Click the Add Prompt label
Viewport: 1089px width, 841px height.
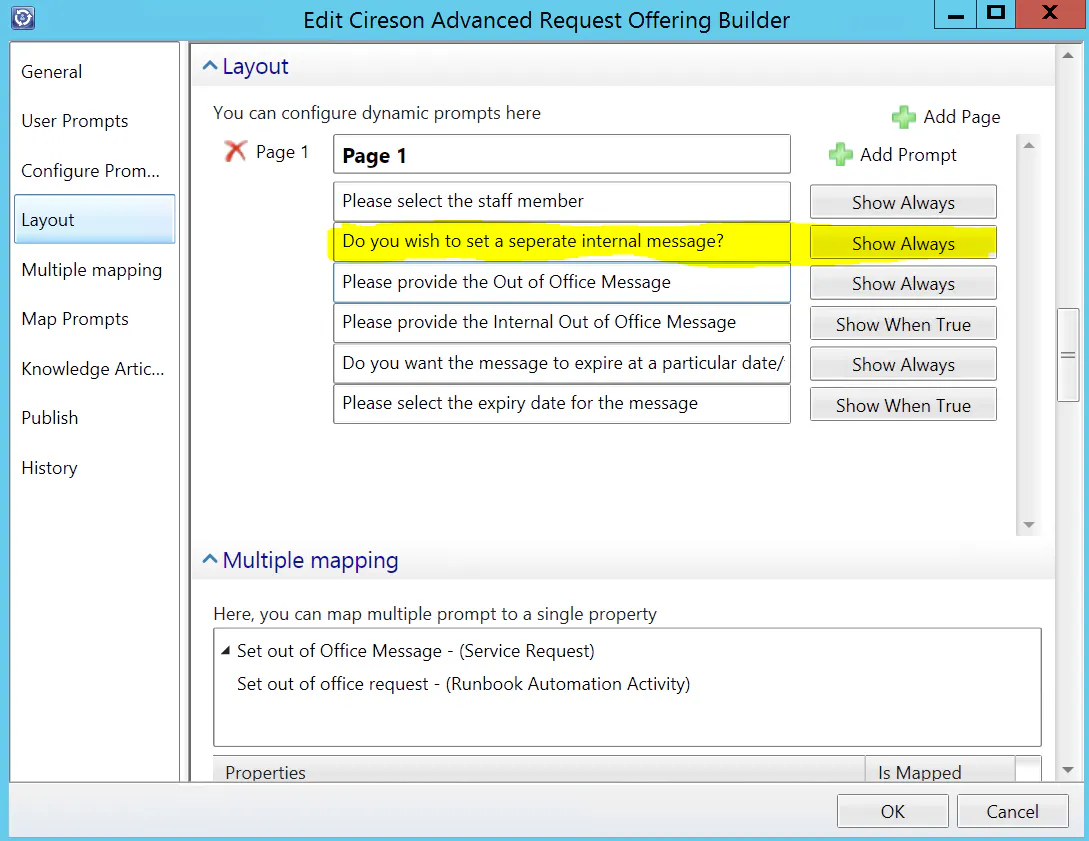[908, 154]
